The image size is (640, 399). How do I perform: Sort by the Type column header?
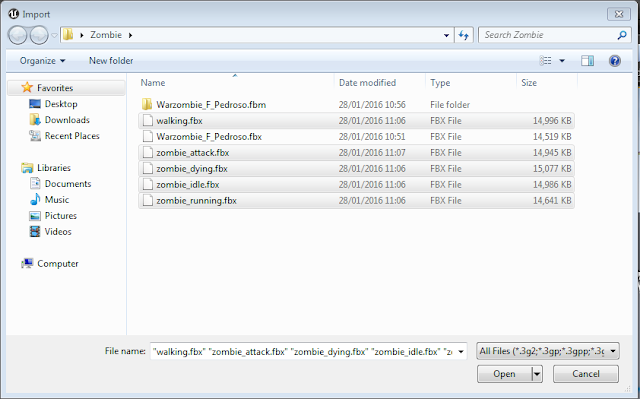pos(471,82)
